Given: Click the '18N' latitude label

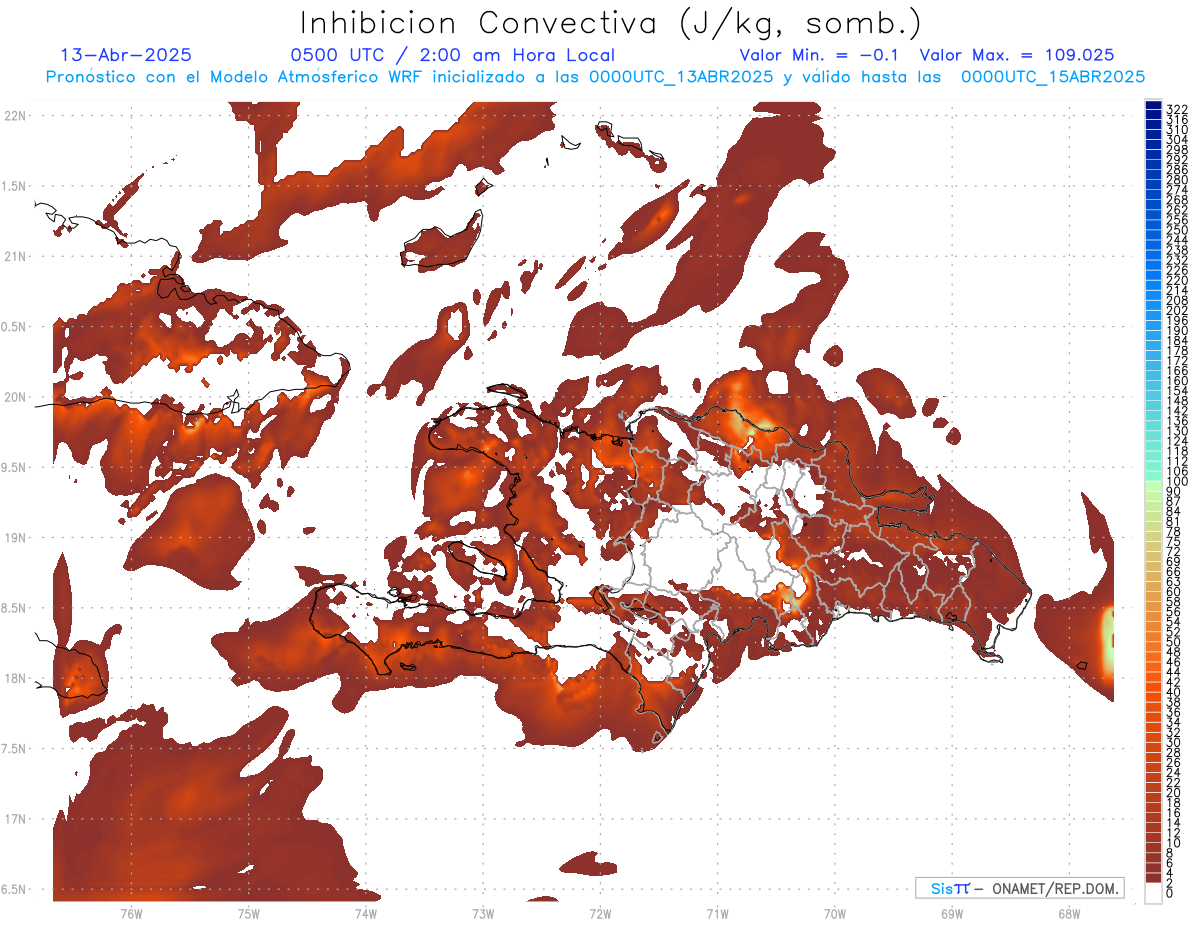Looking at the screenshot, I should (x=16, y=678).
